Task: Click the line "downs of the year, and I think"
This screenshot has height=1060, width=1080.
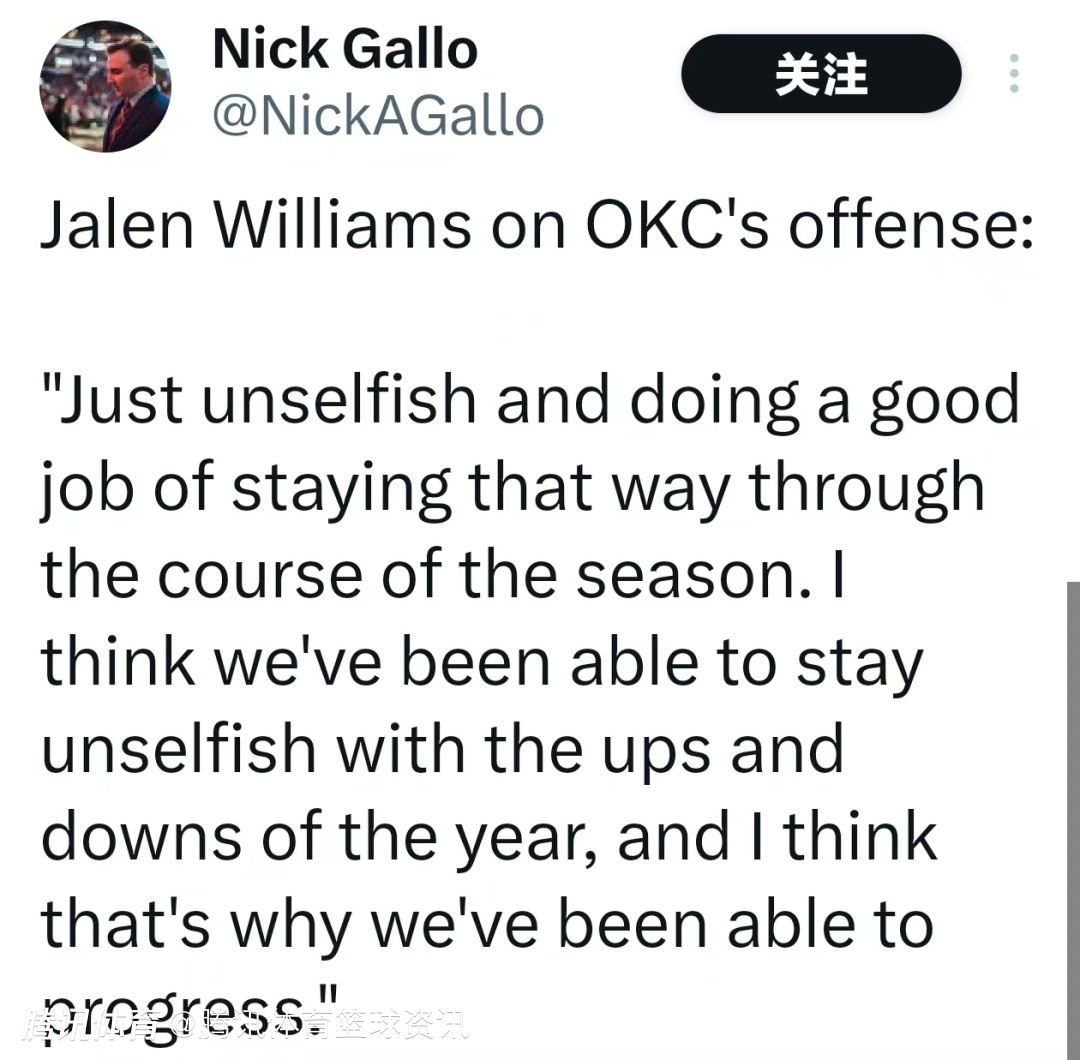Action: click(x=489, y=837)
